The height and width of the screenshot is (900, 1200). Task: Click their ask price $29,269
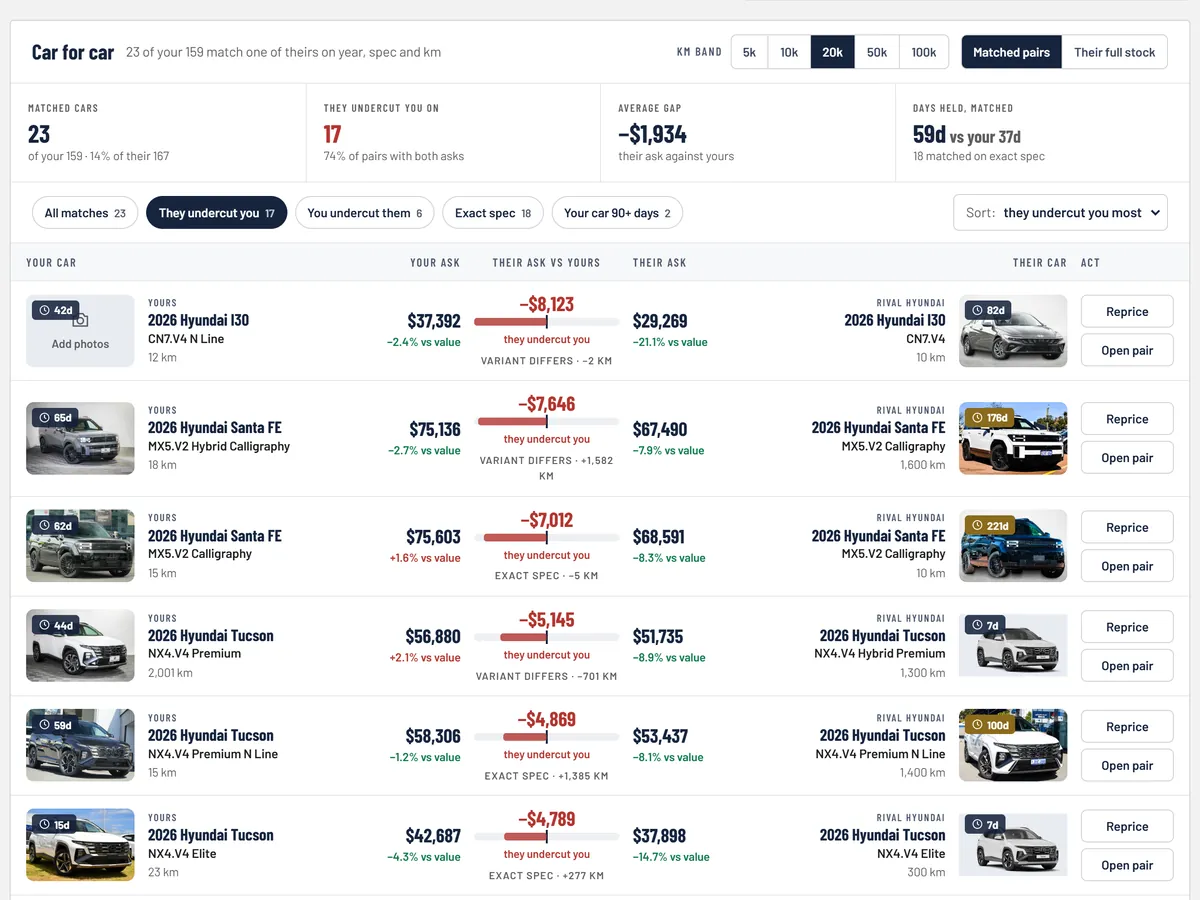[660, 321]
